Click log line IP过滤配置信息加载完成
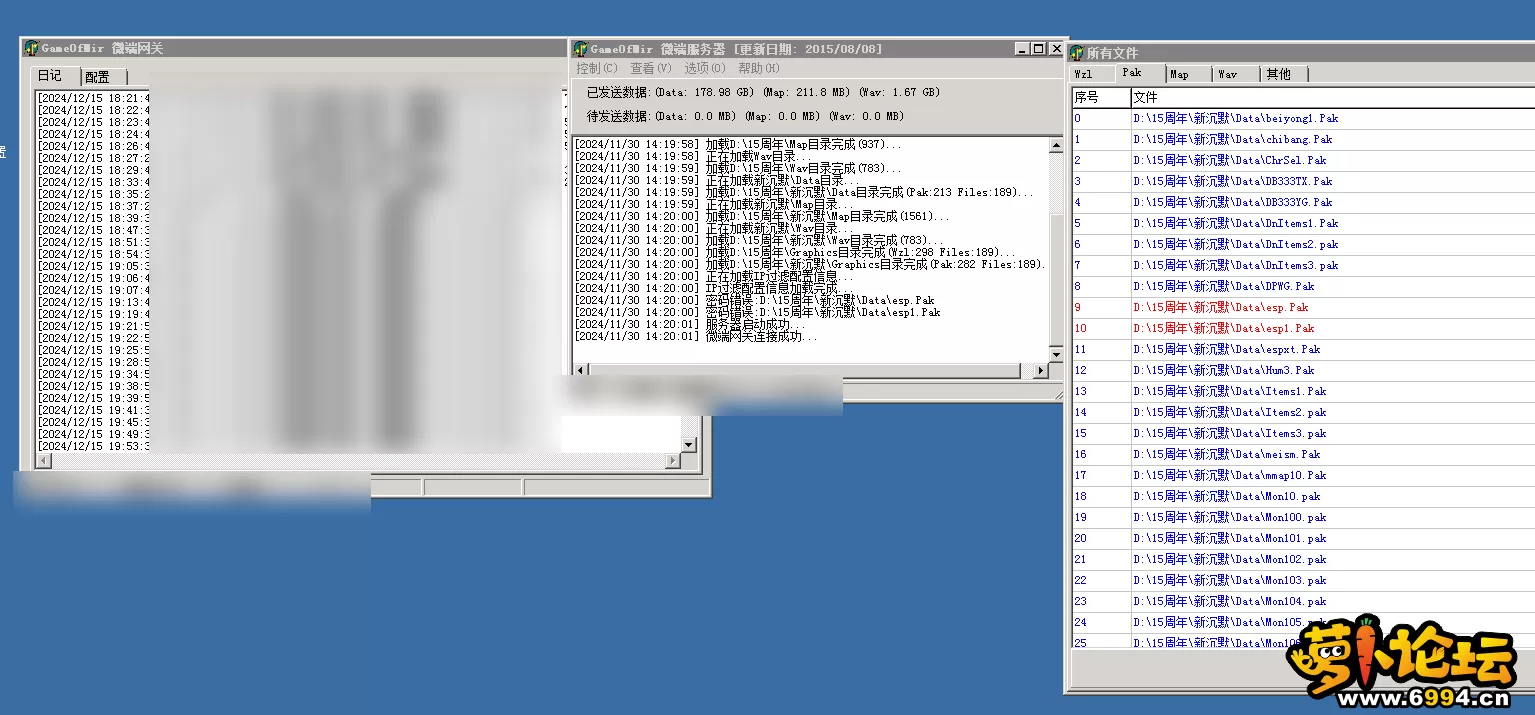1535x715 pixels. tap(714, 288)
